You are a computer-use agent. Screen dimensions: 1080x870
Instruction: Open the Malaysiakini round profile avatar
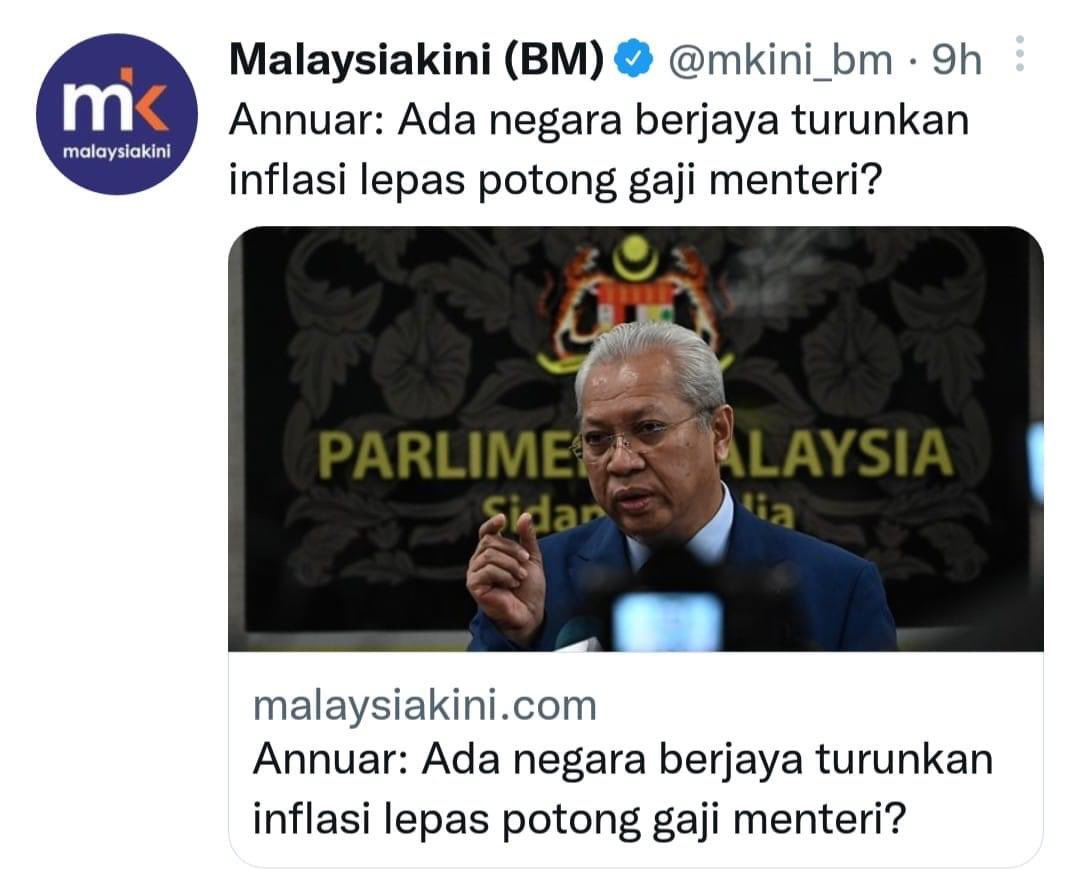tap(116, 114)
